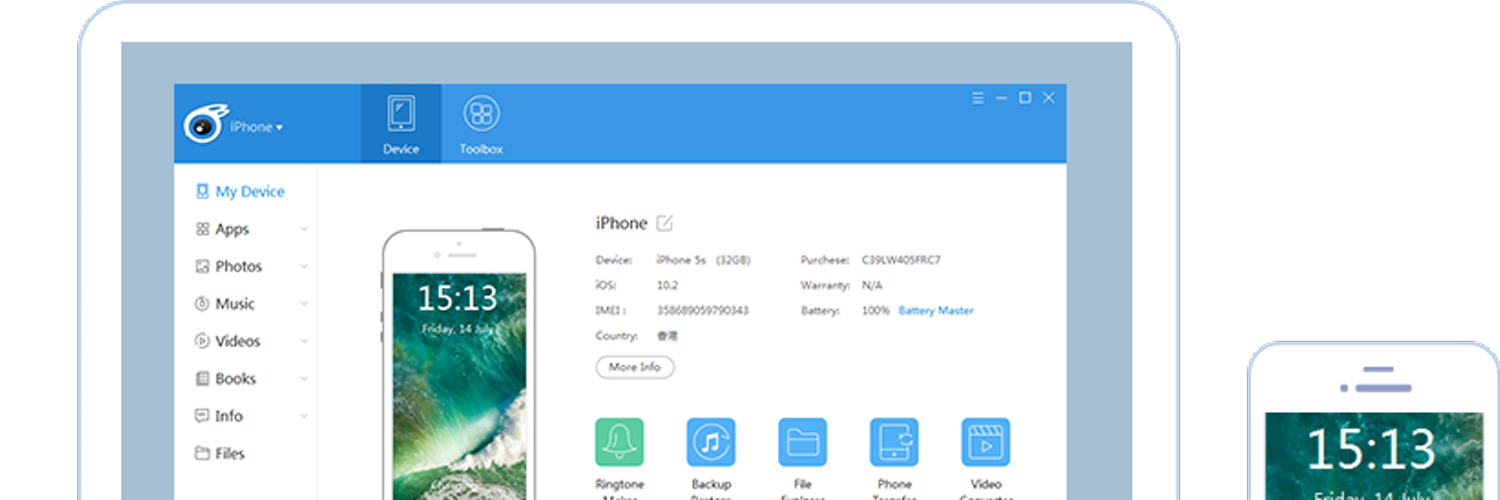Open the Device tab
Image resolution: width=1500 pixels, height=500 pixels.
click(401, 124)
